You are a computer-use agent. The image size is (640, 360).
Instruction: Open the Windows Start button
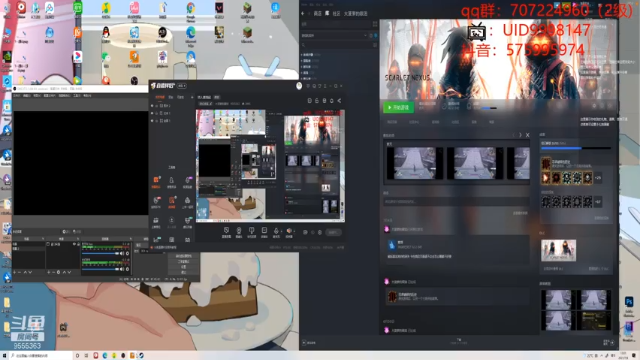tap(5, 356)
